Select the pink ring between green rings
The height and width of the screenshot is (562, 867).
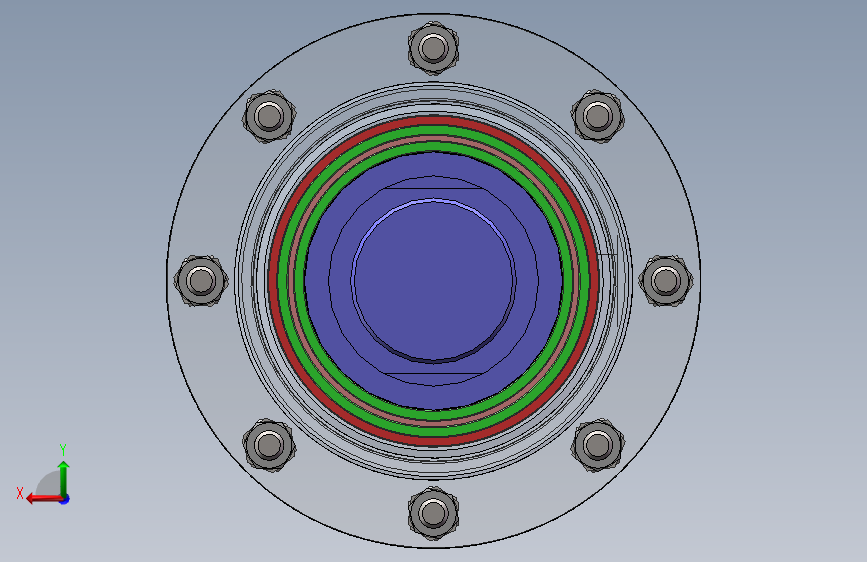point(434,138)
